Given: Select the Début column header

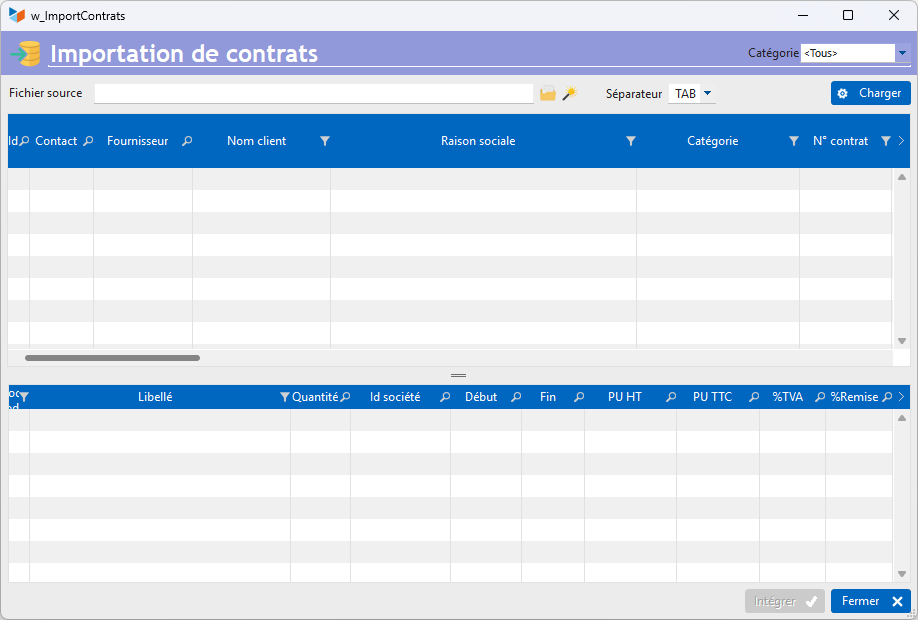Looking at the screenshot, I should (x=481, y=397).
